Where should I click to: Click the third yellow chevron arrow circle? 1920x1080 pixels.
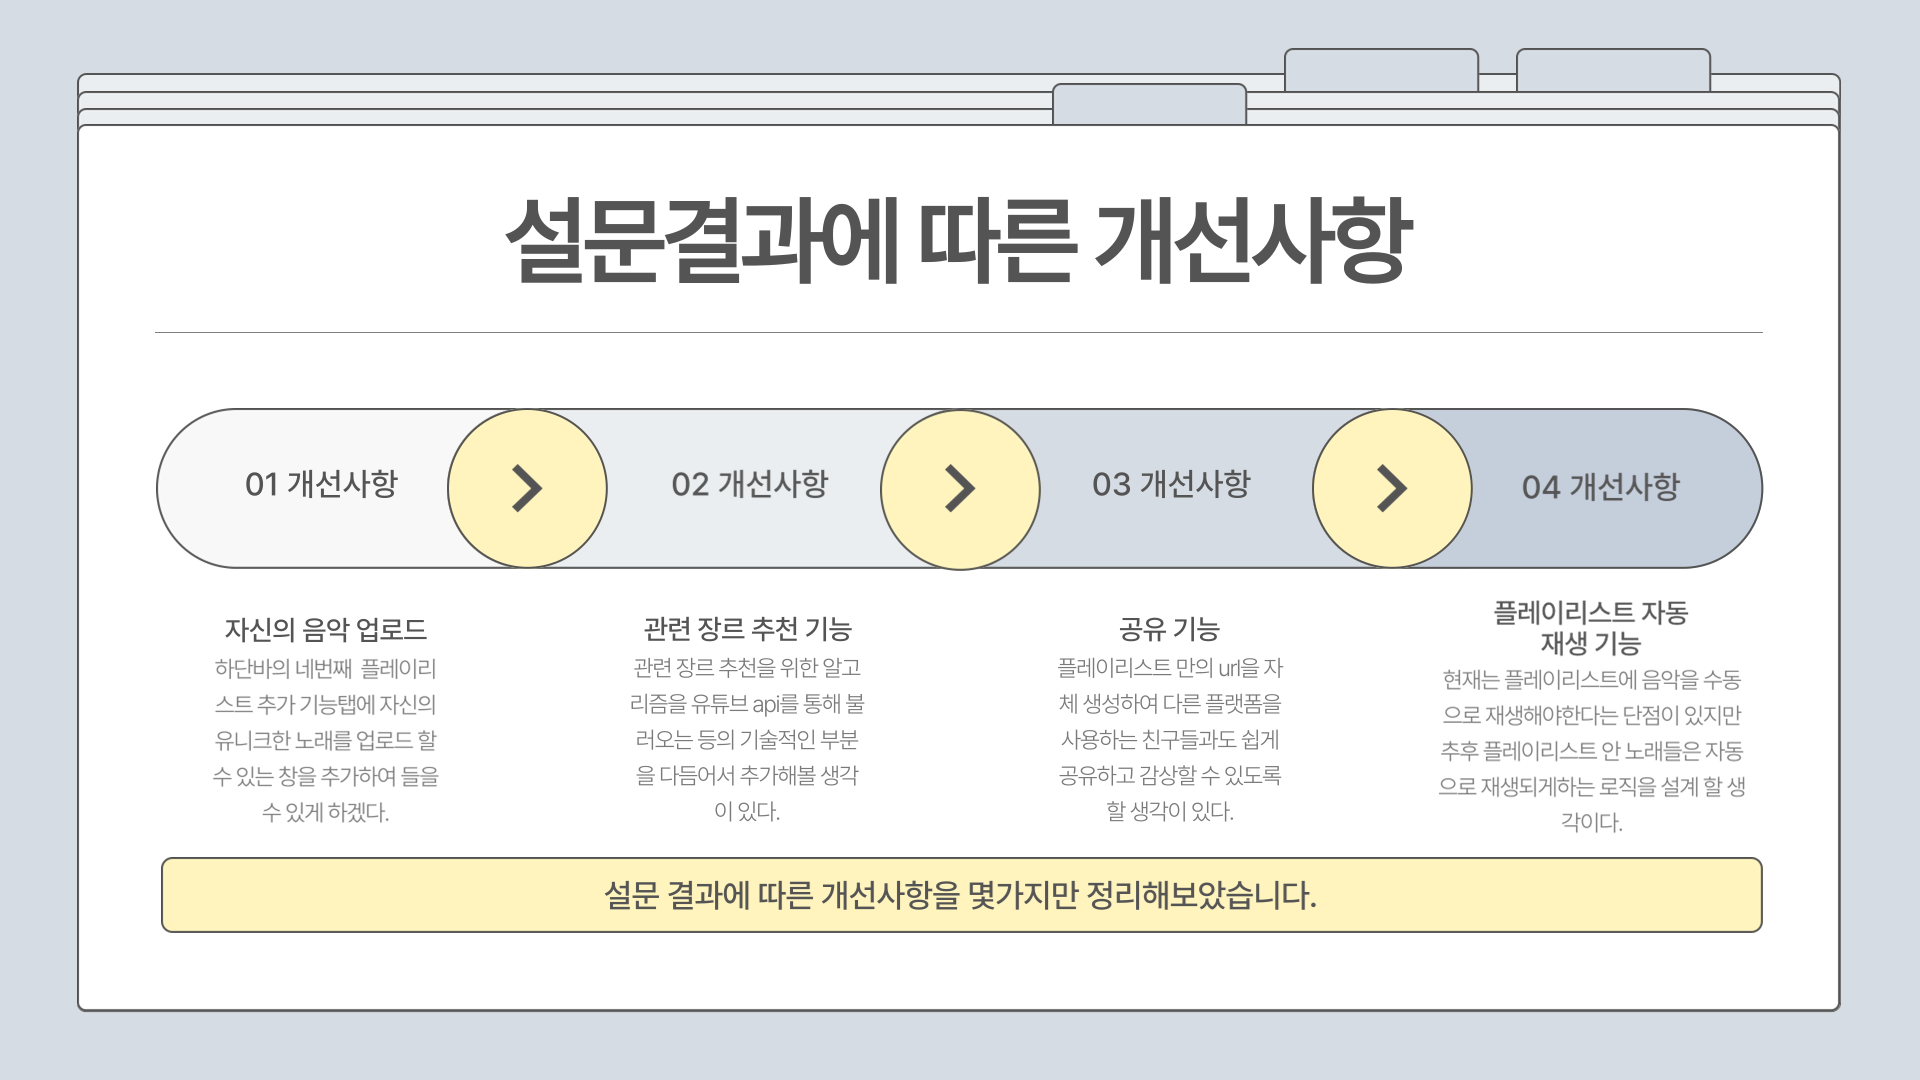[1392, 489]
